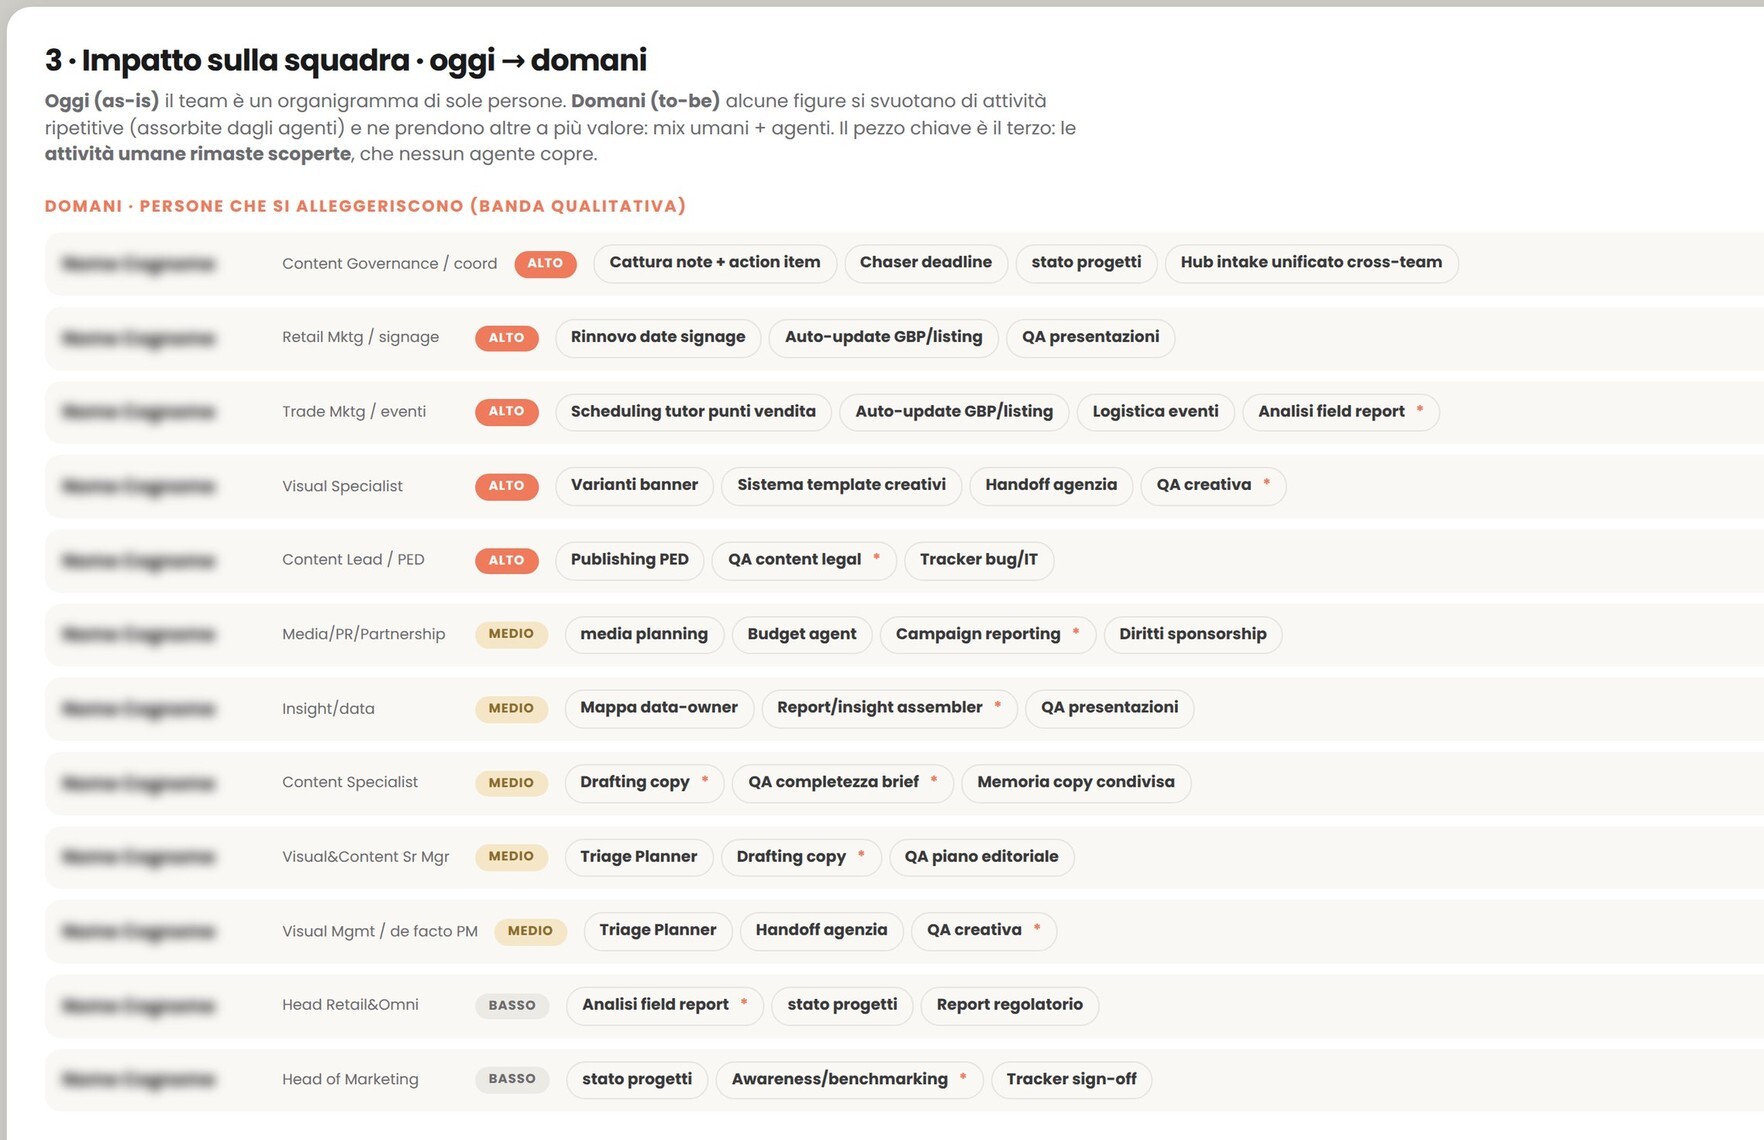Select 'QA presentazioni' in Insight/data row
The image size is (1764, 1140).
(1109, 709)
